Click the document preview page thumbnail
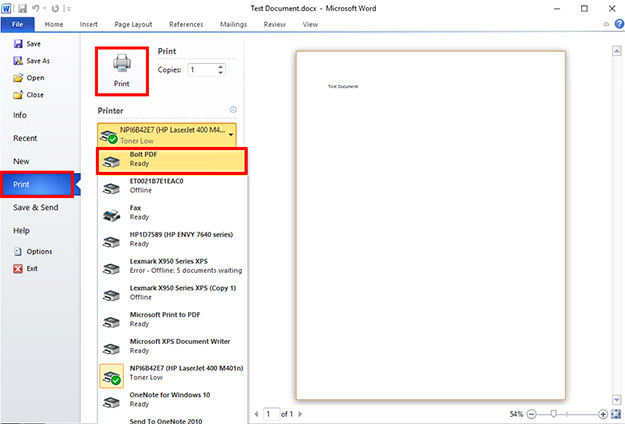Image resolution: width=625 pixels, height=424 pixels. 430,225
